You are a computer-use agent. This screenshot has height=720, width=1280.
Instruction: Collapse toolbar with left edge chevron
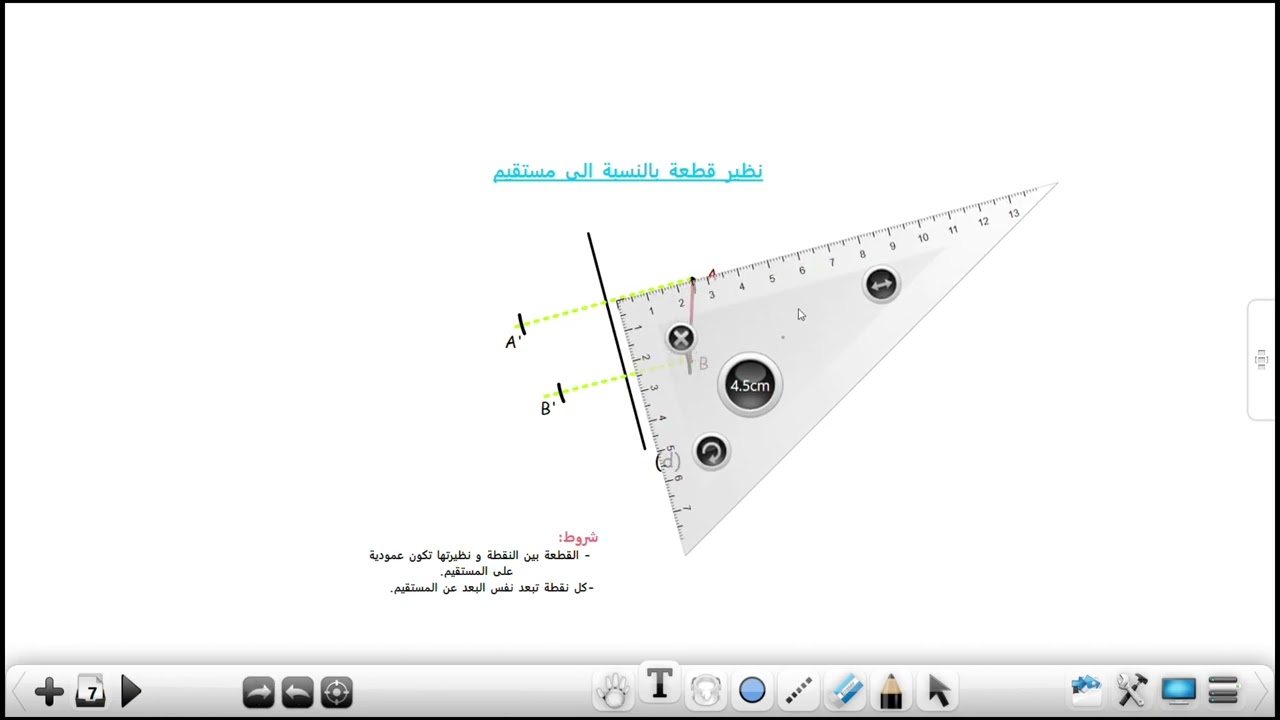[x=17, y=691]
